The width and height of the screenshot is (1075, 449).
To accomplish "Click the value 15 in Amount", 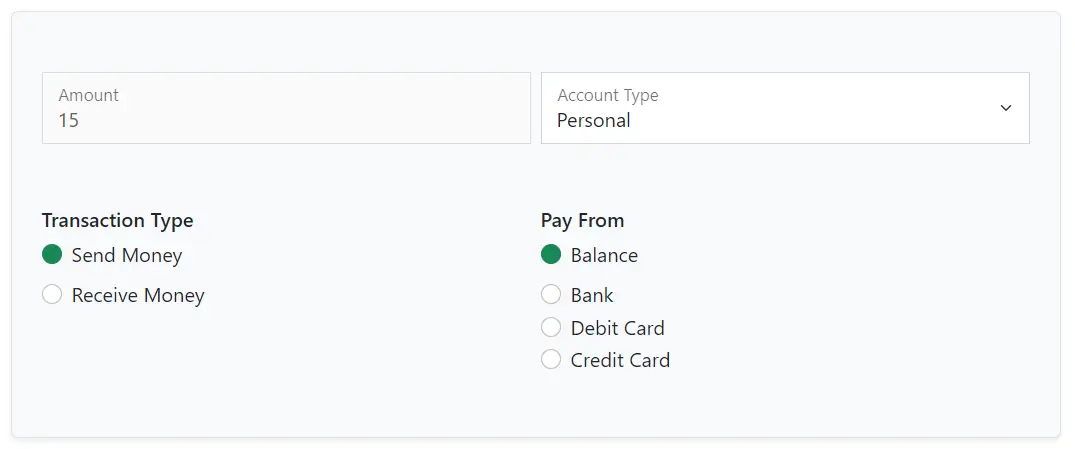I will [69, 121].
